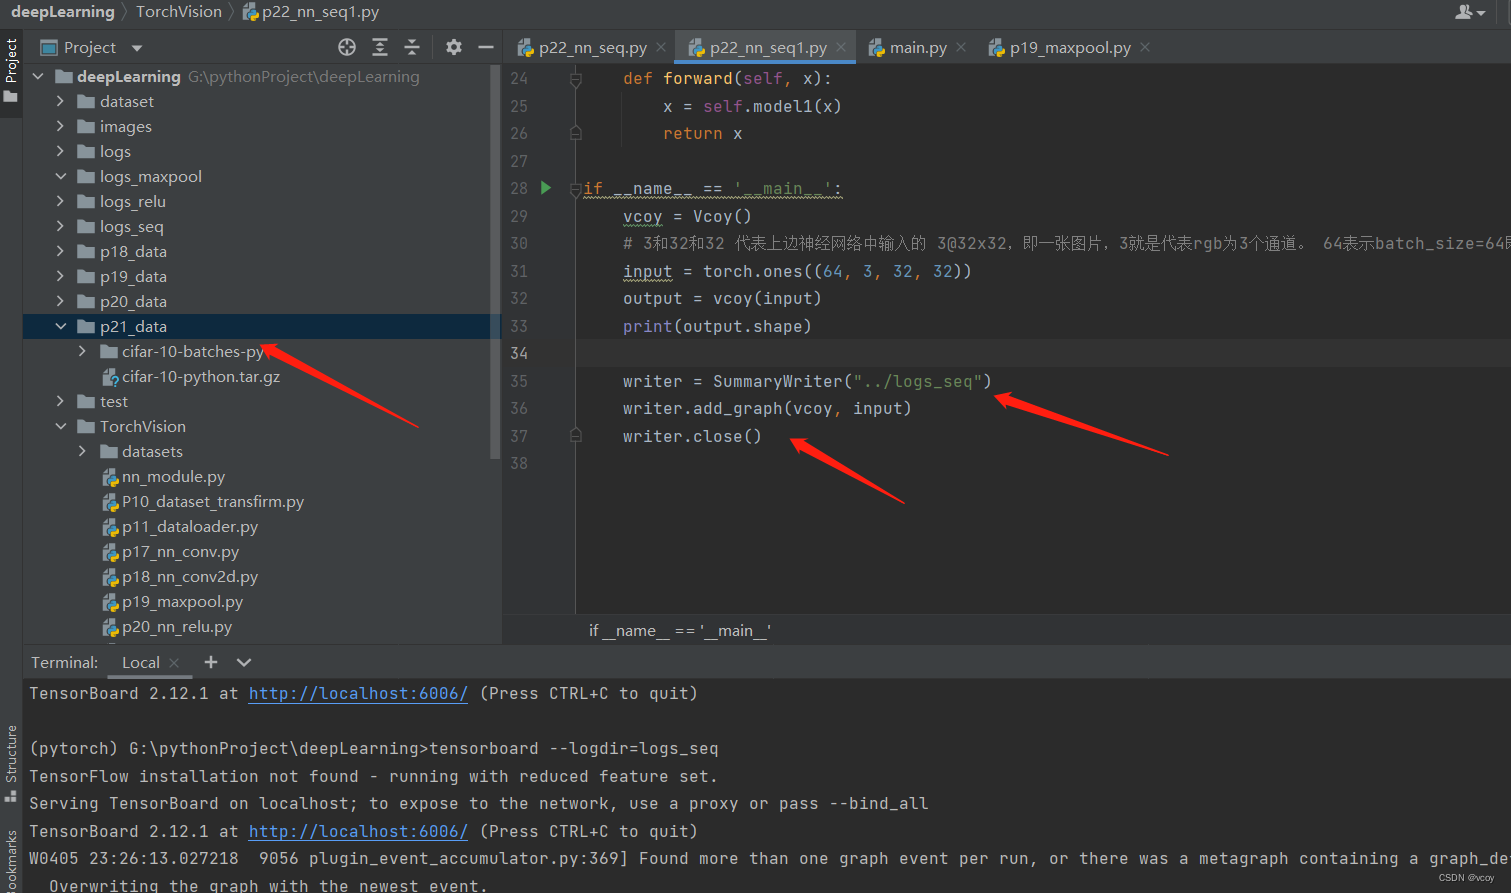Close the p19_maxpool.py editor tab
Viewport: 1511px width, 893px height.
click(1145, 47)
